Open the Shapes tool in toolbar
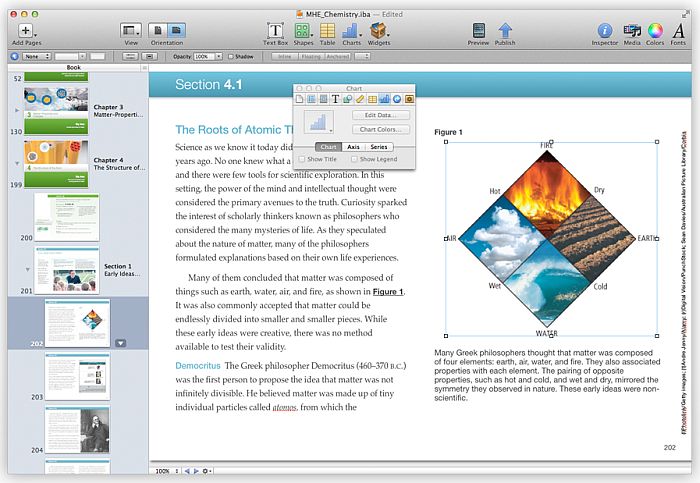Screen dimensions: 700x483 [304, 31]
